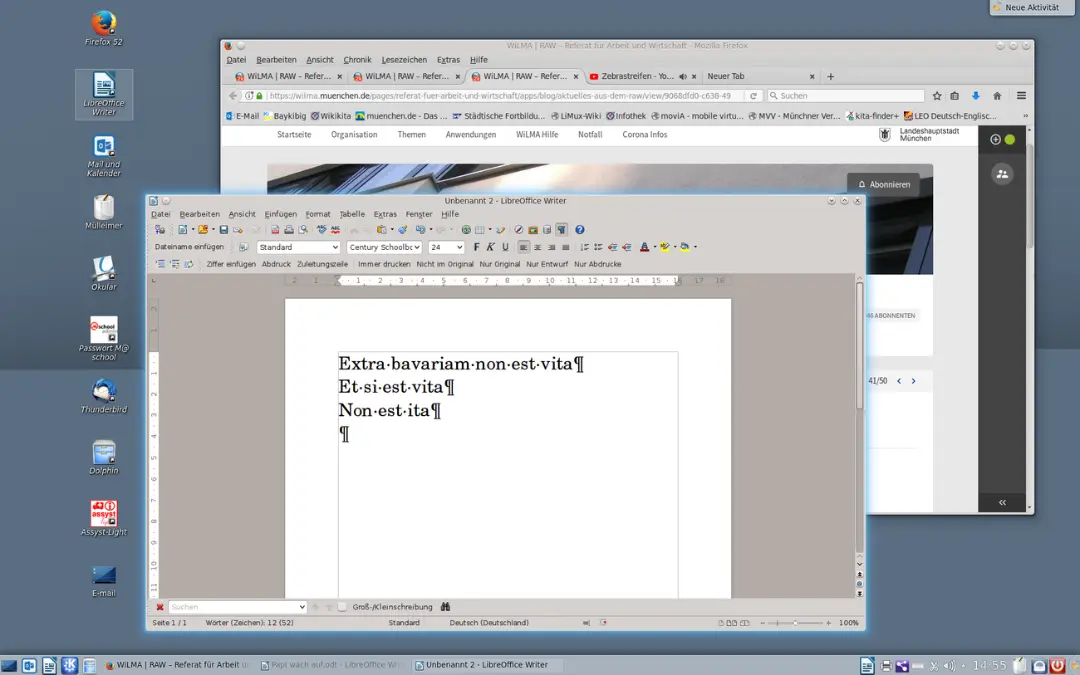Enable Groß-/Kleinschreibung checkbox
This screenshot has width=1080, height=675.
coord(342,607)
